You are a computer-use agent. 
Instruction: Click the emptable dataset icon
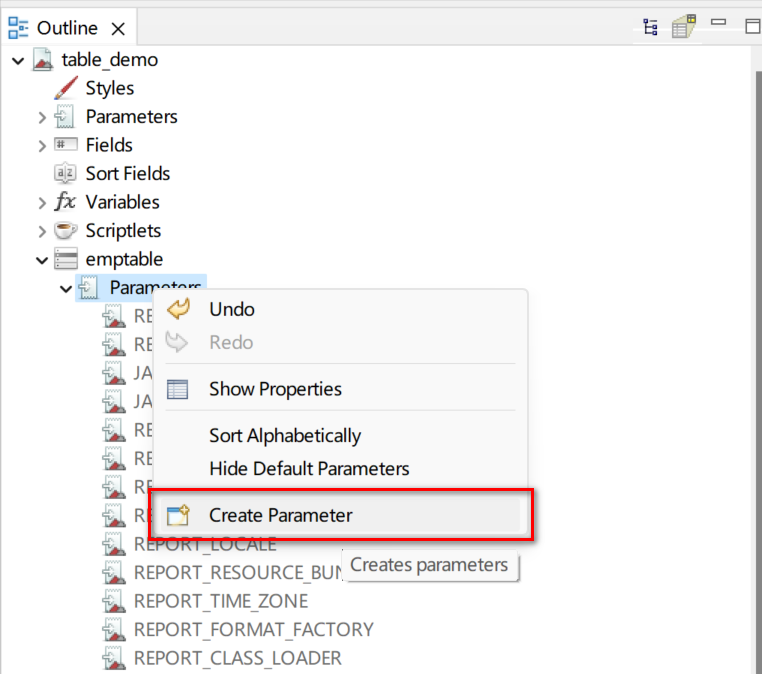coord(66,259)
